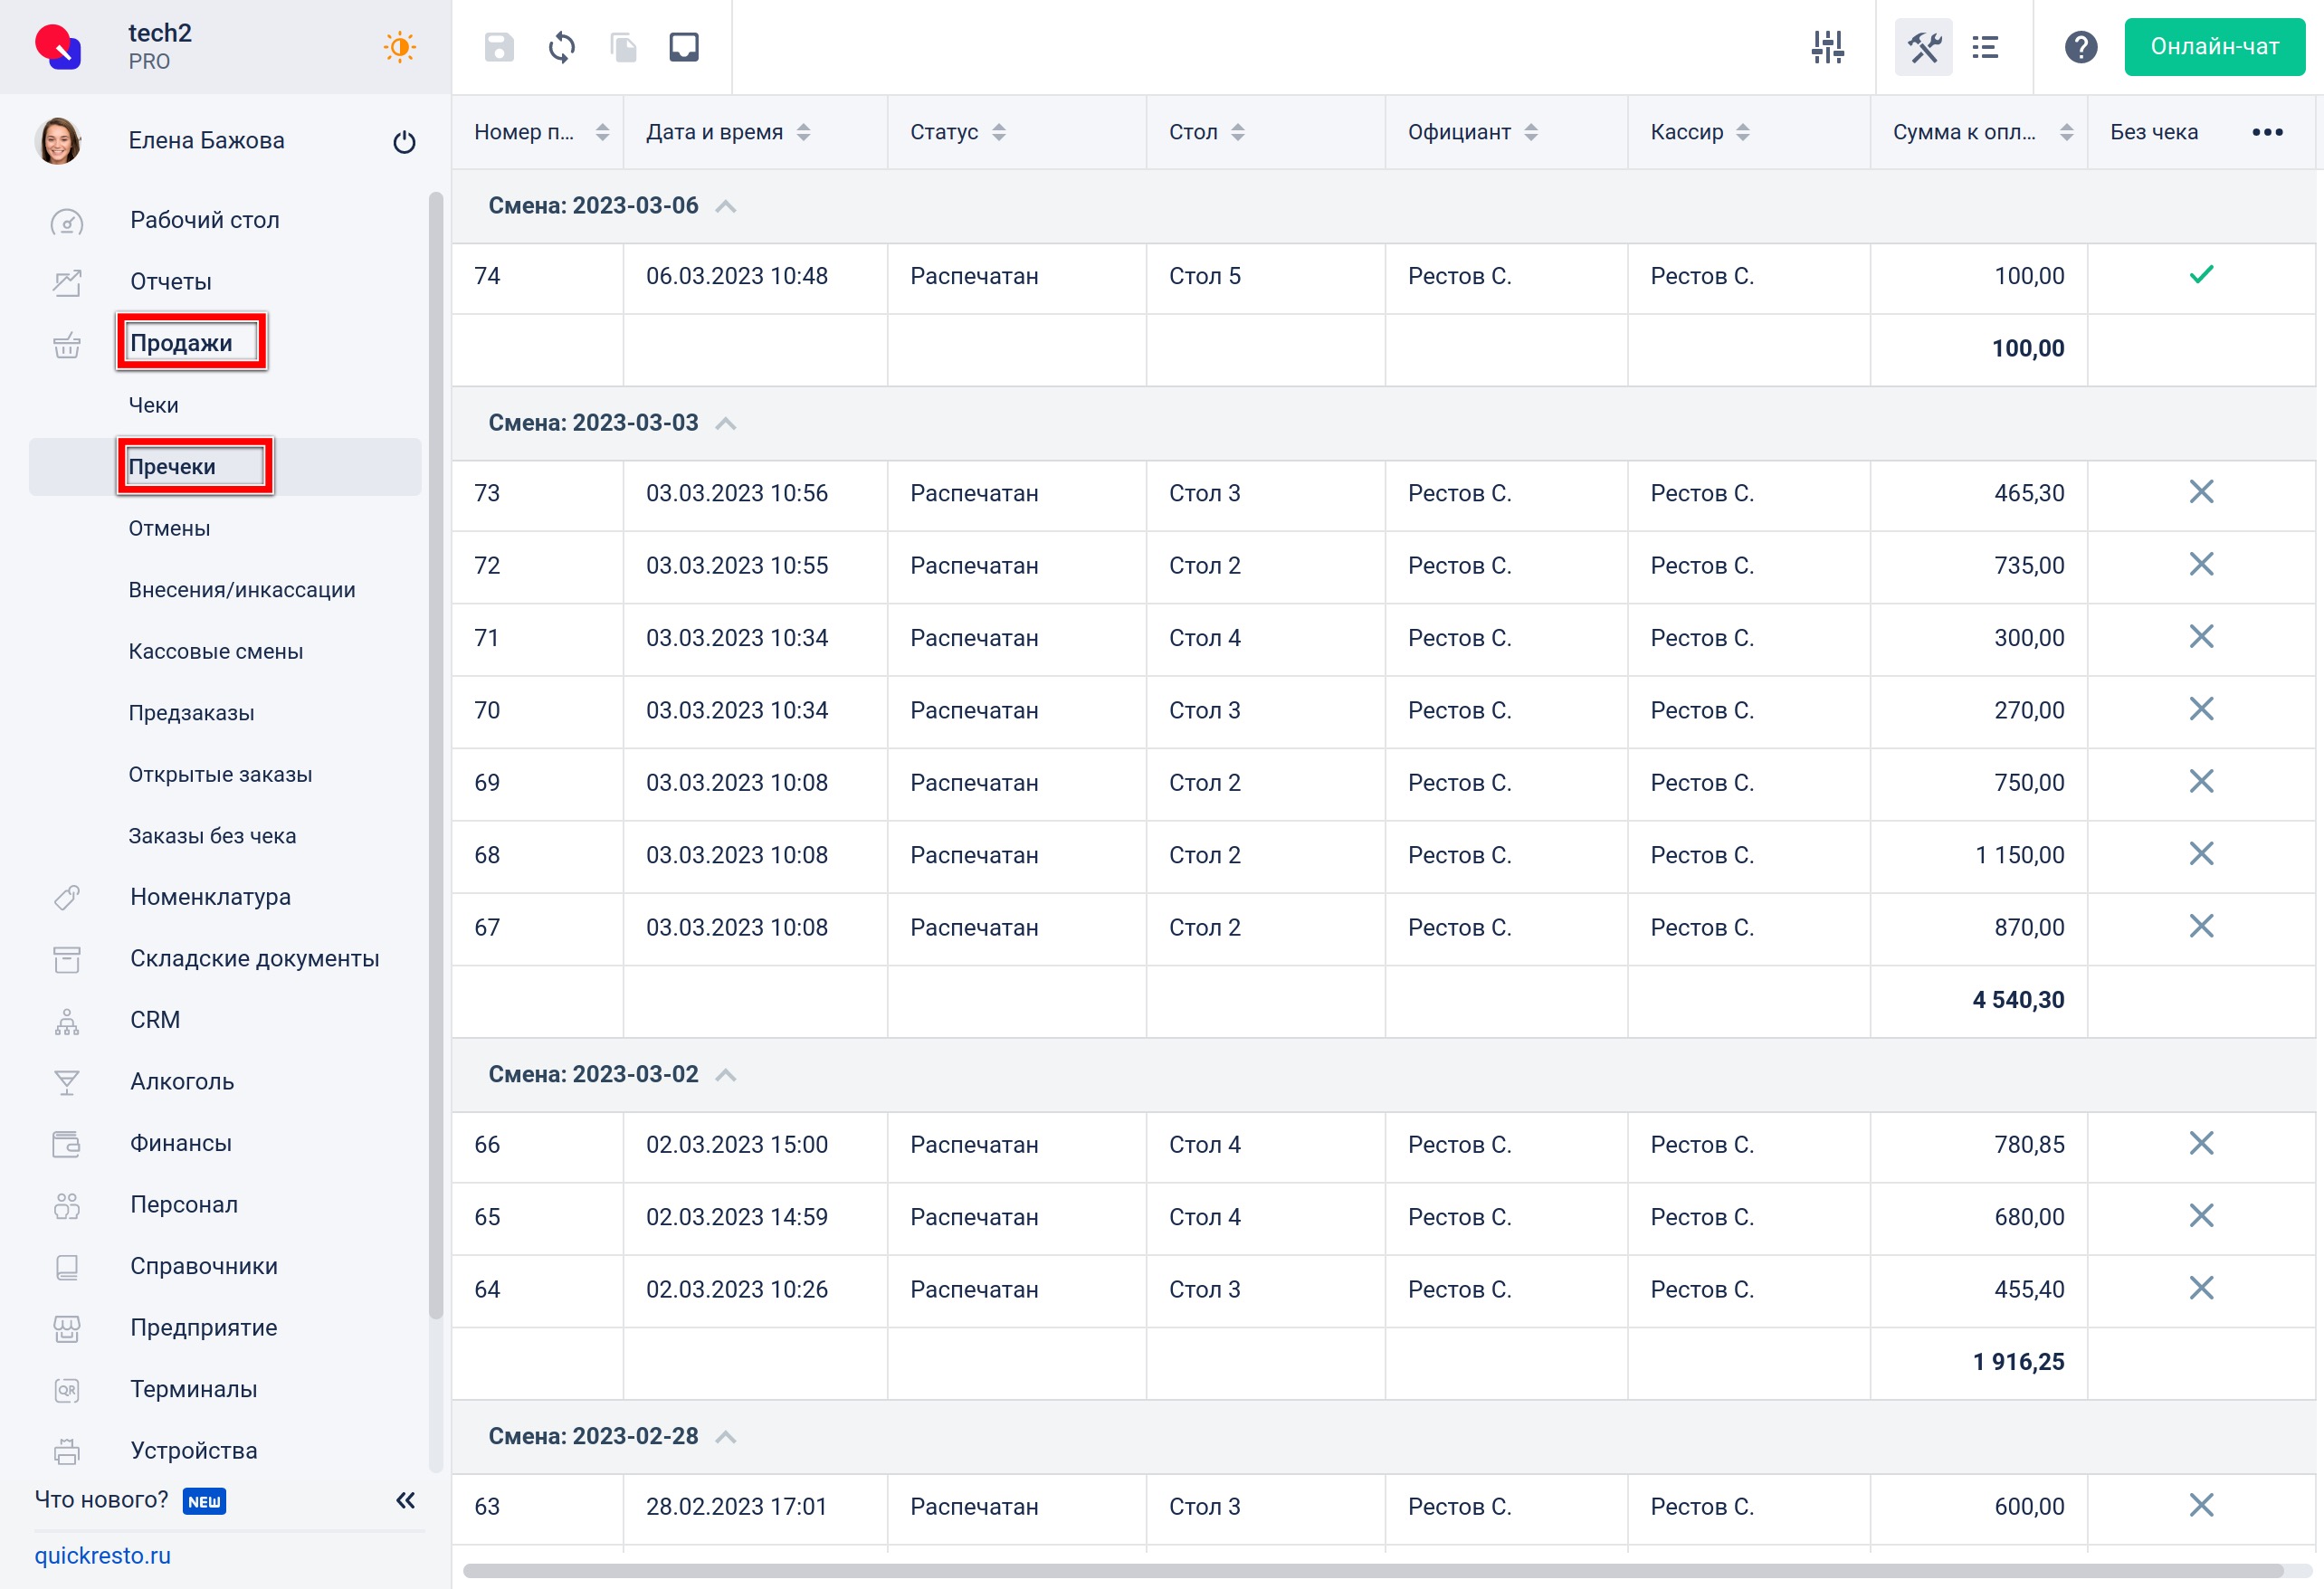Click the cross mark in row 69
Image resolution: width=2324 pixels, height=1589 pixels.
click(2202, 781)
